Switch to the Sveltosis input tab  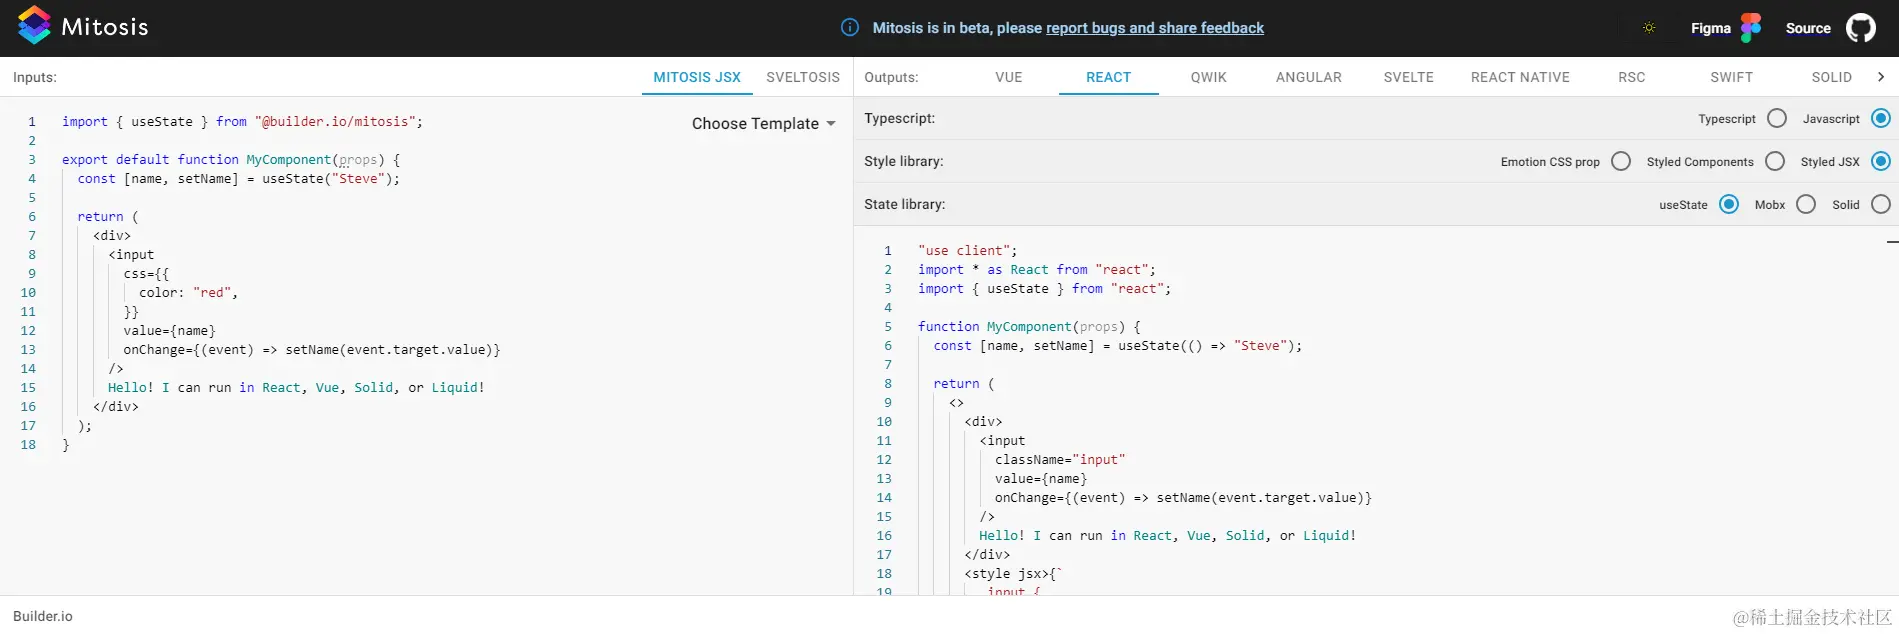803,77
